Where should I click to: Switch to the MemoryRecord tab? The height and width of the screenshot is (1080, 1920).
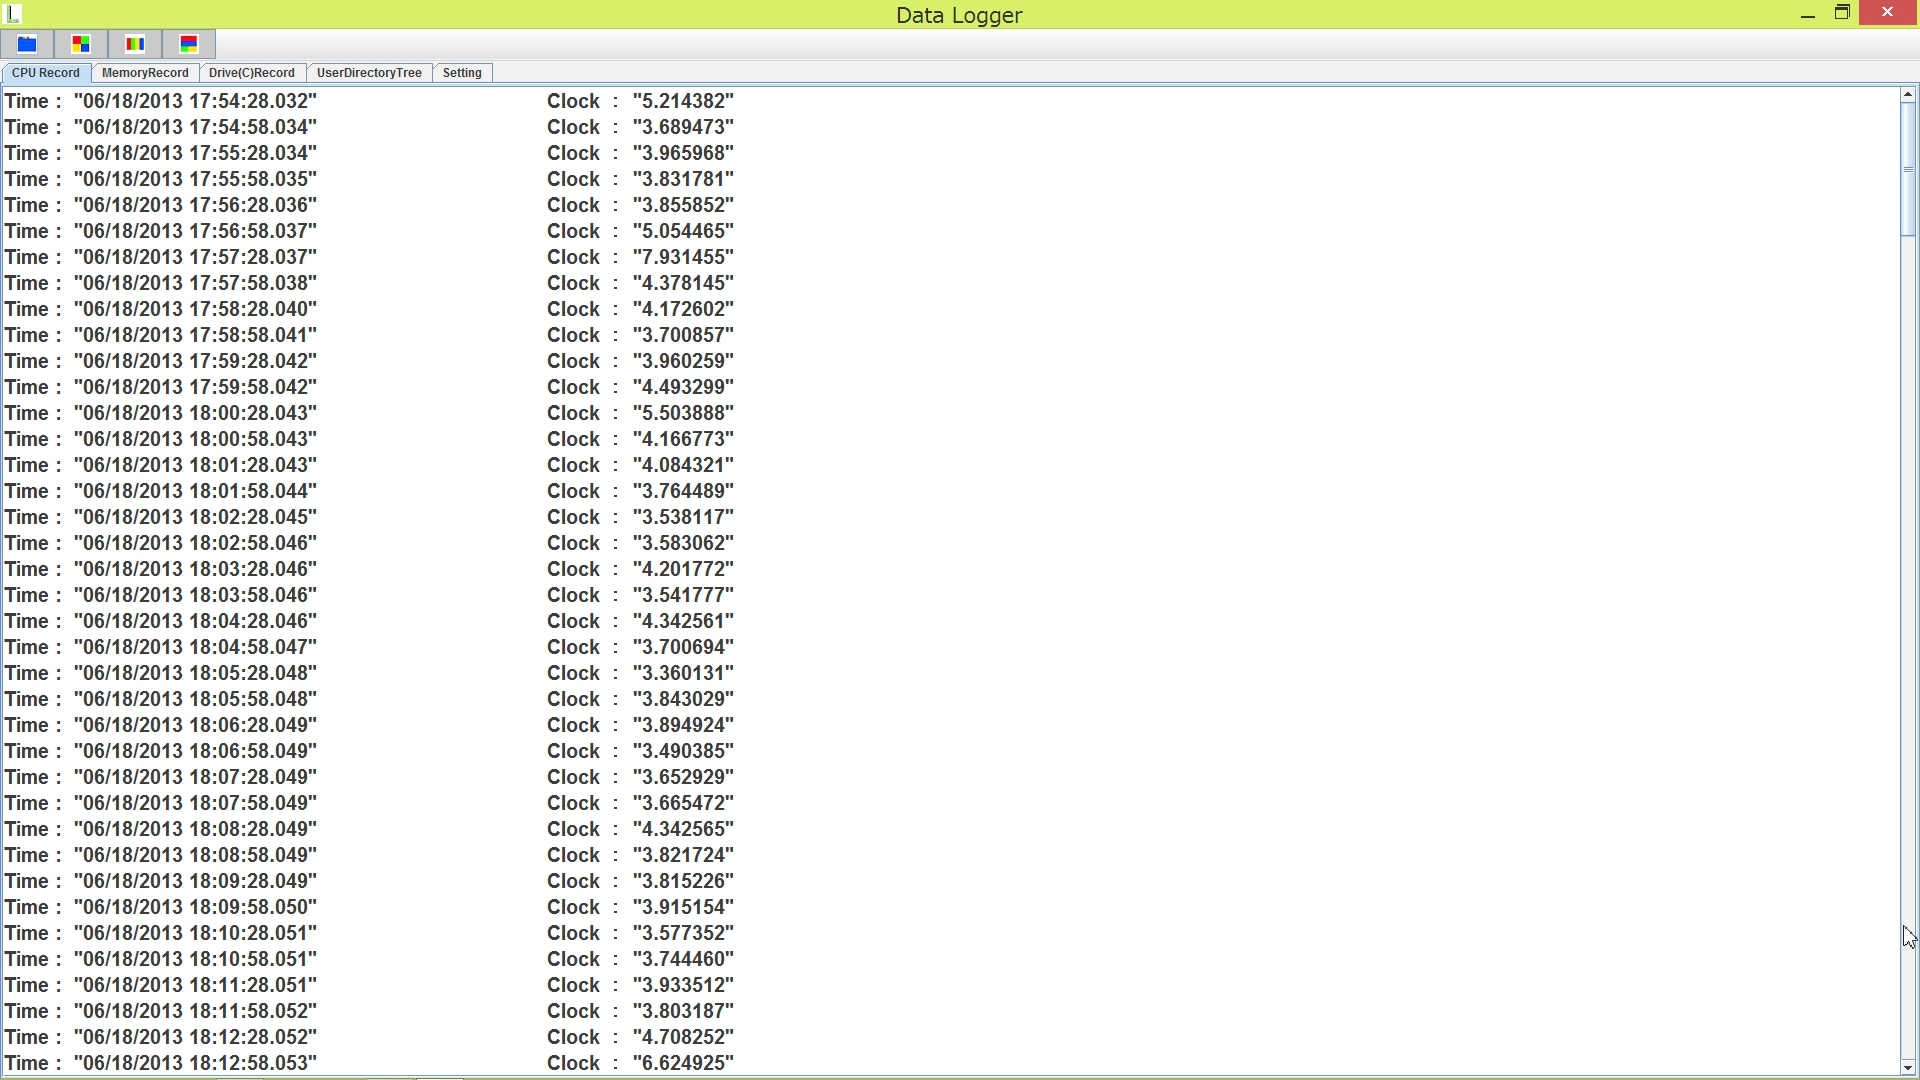pyautogui.click(x=145, y=73)
